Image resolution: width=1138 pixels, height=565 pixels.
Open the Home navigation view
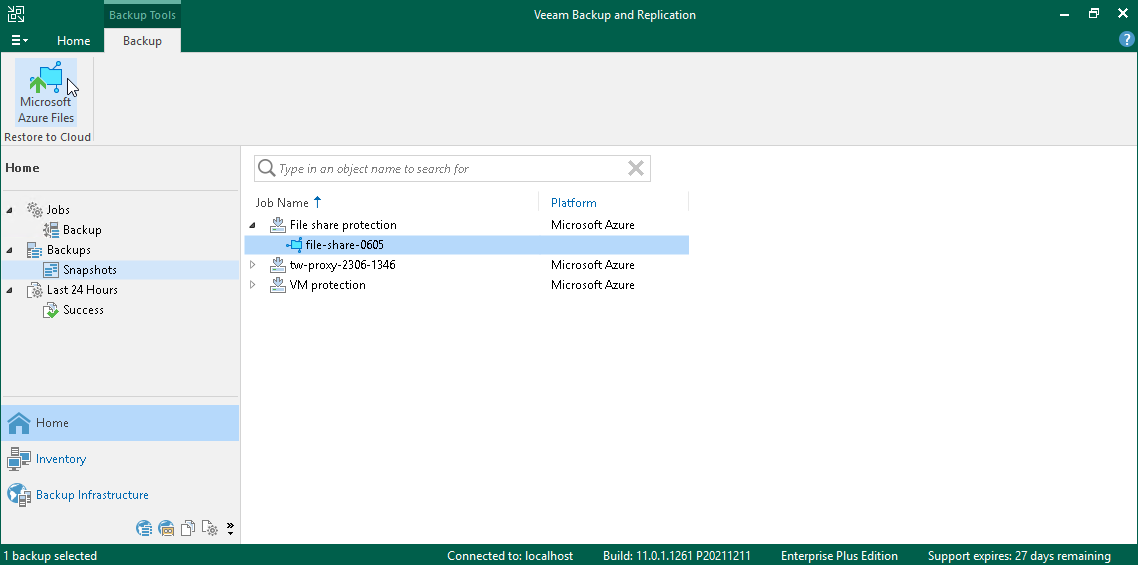(120, 423)
